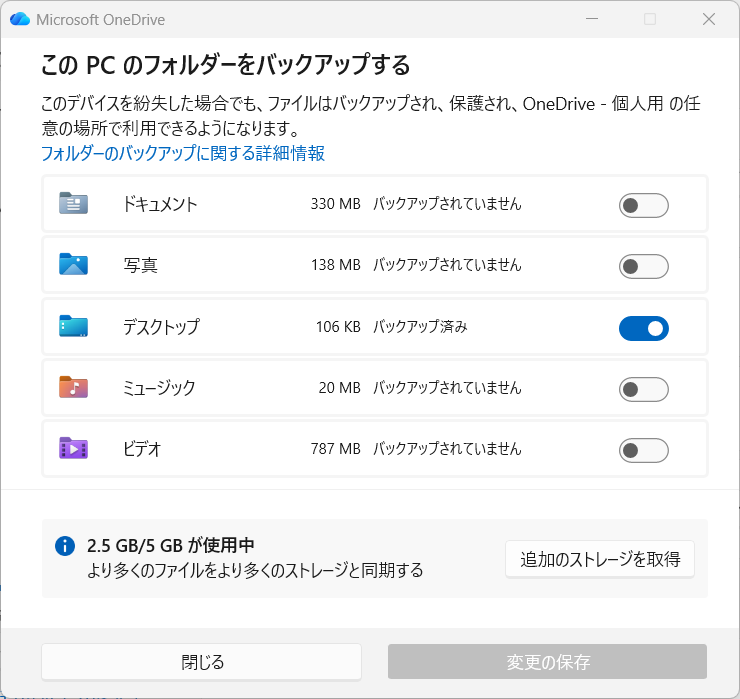The image size is (740, 699).
Task: Open フォルダーのバックアップに関する詳細情報 link
Action: point(183,153)
